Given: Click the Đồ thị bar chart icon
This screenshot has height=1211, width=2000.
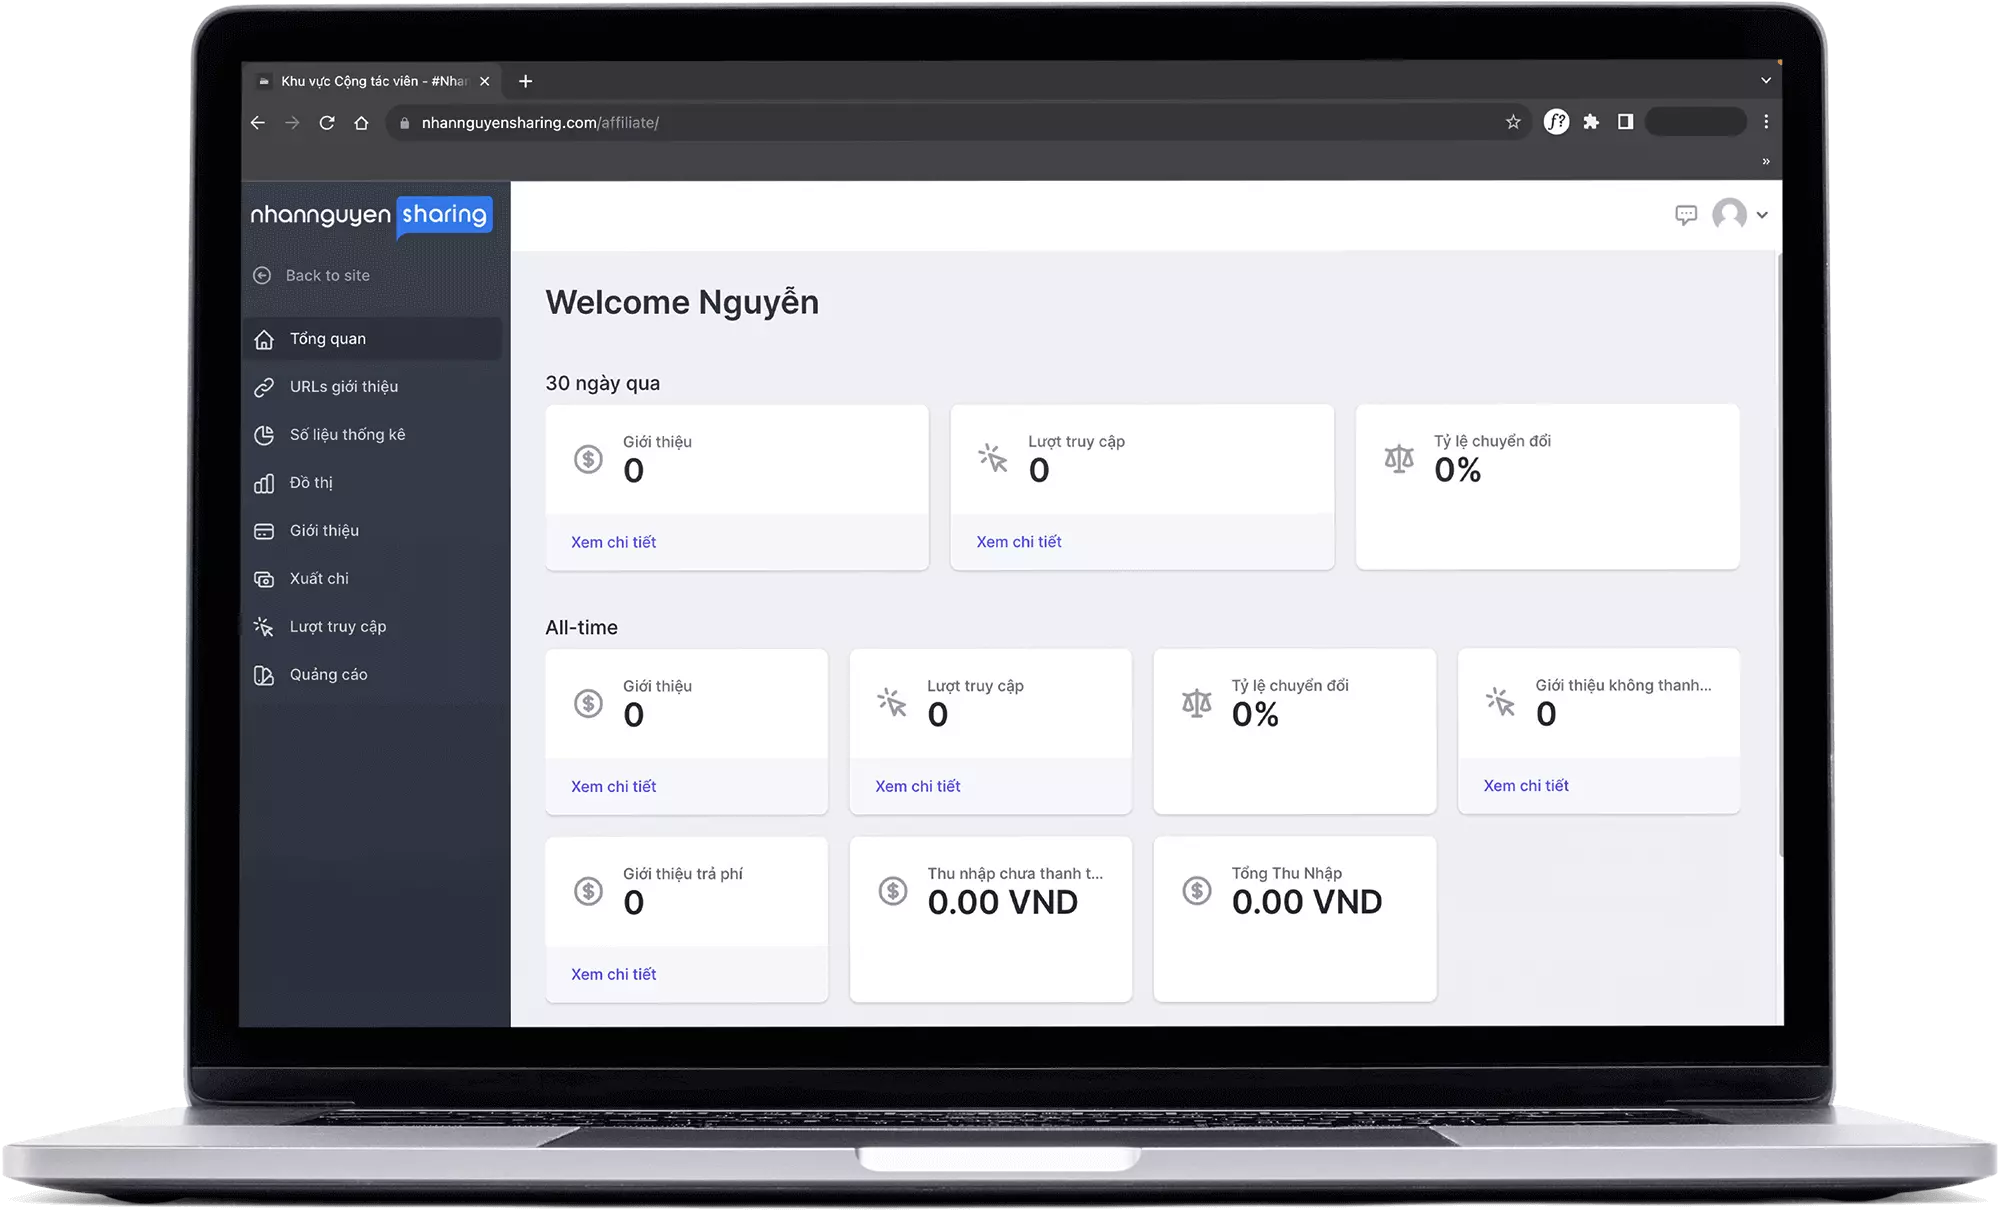Looking at the screenshot, I should (264, 483).
